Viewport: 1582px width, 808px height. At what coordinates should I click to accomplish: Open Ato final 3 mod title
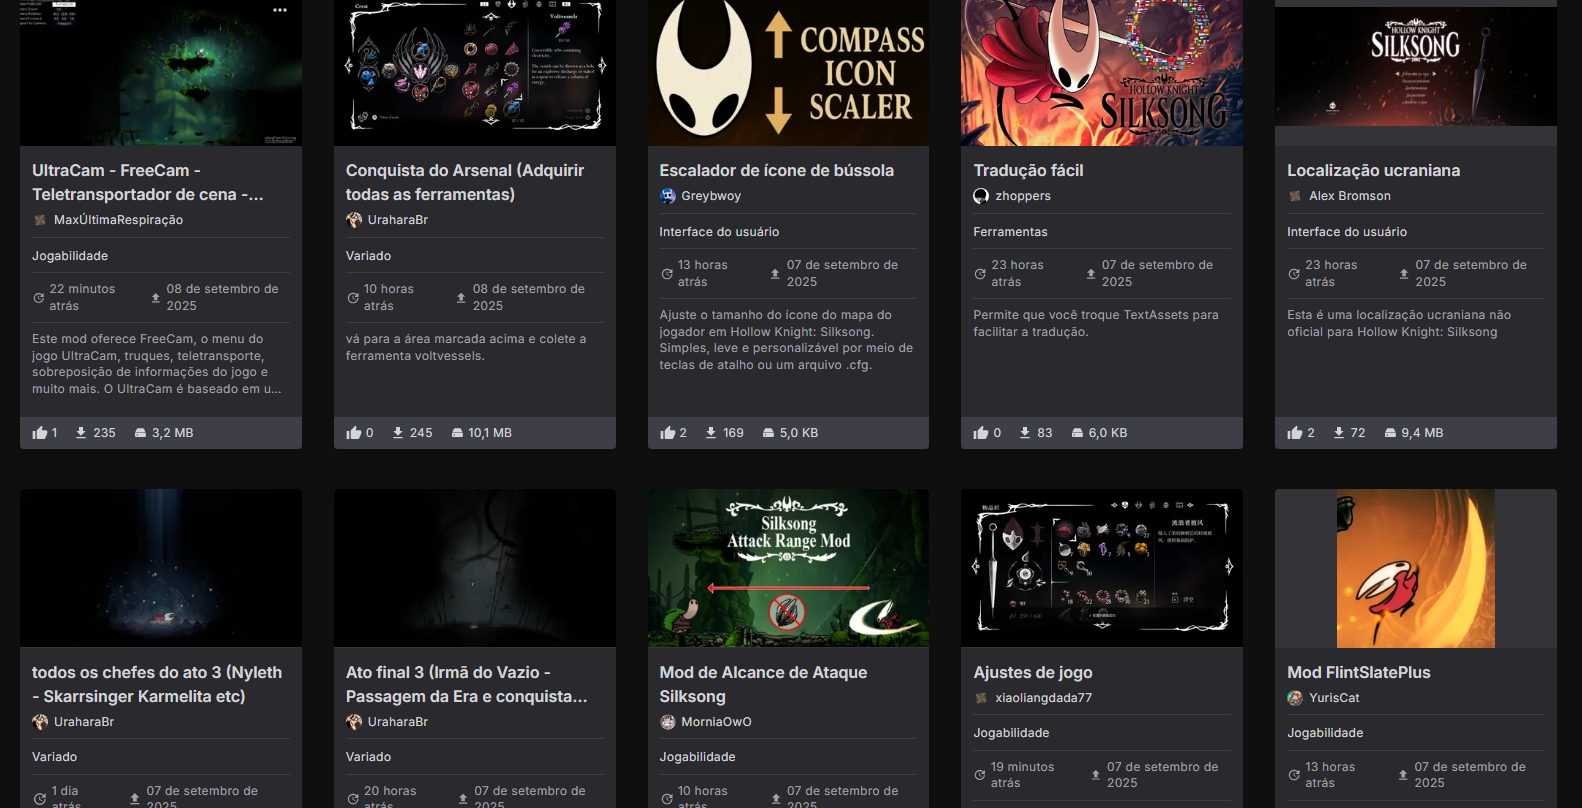coord(466,684)
